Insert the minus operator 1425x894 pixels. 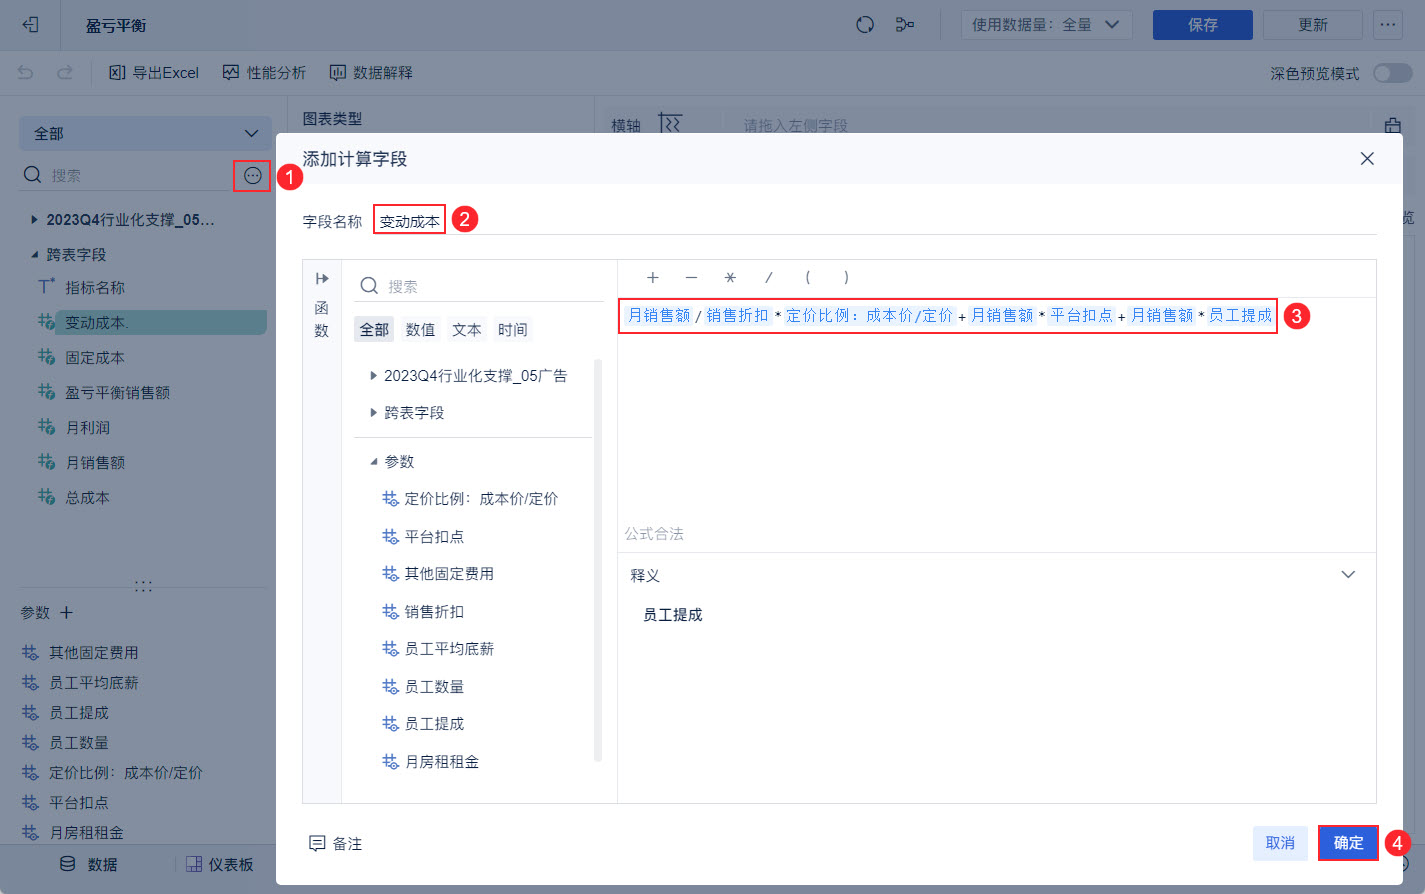click(x=691, y=278)
